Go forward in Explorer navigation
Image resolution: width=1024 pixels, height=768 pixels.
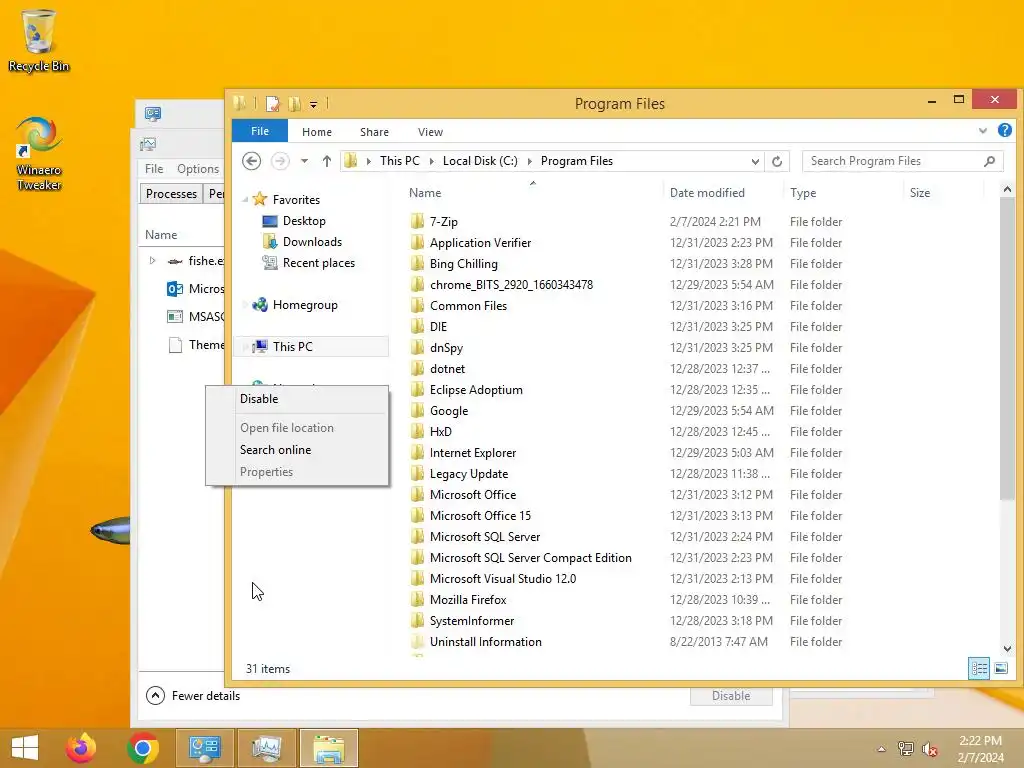tap(280, 161)
